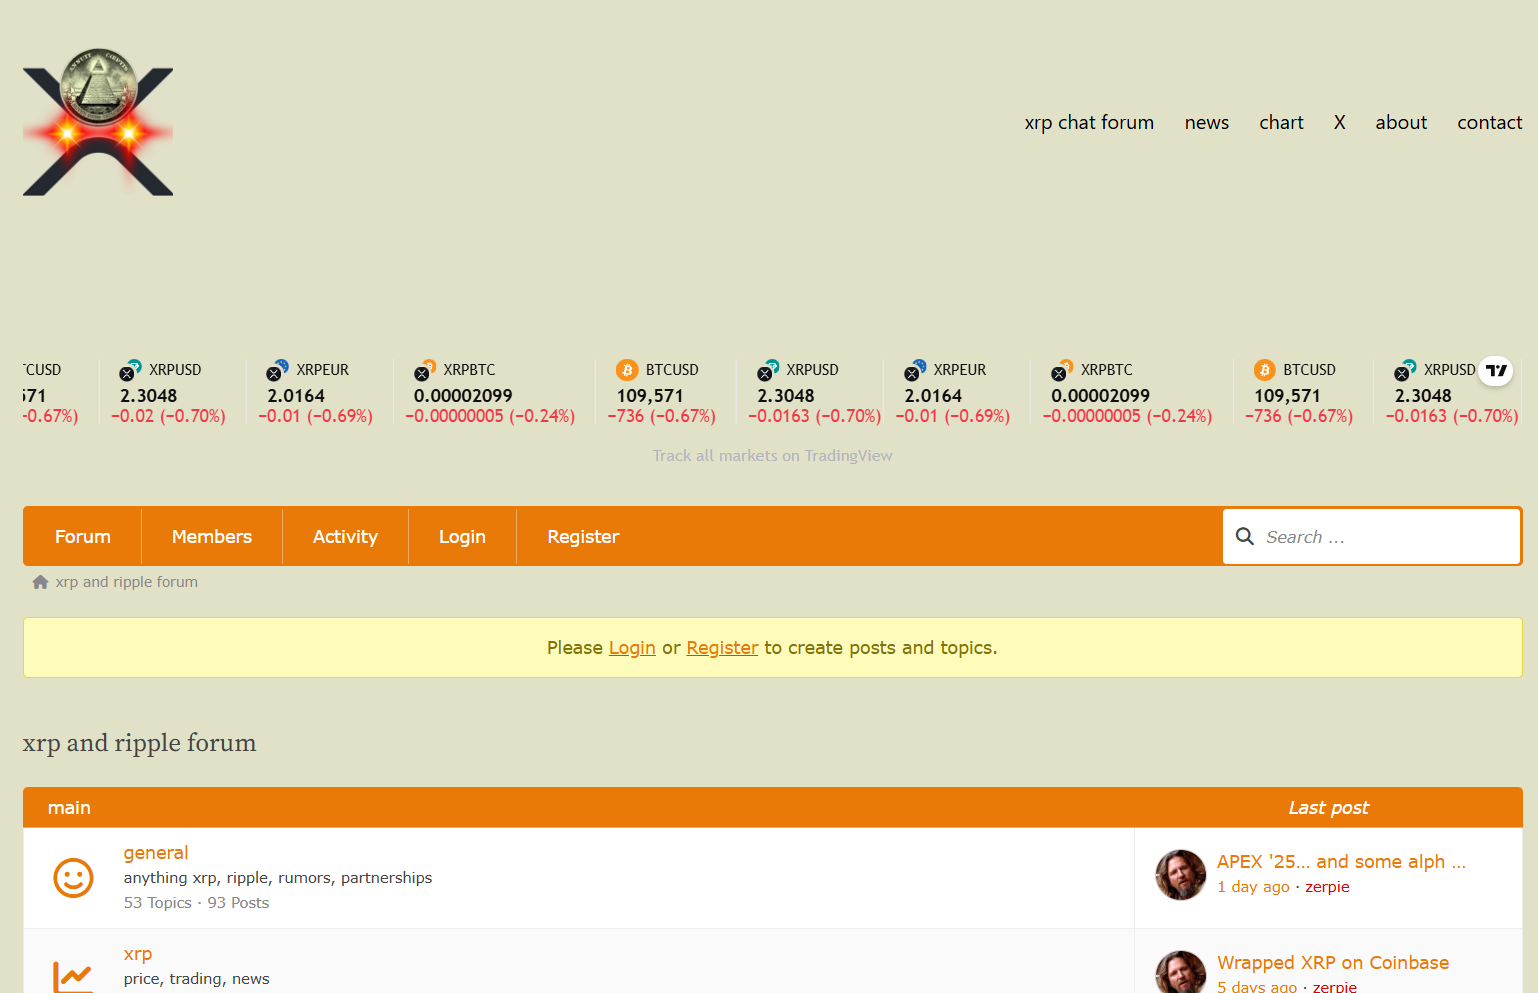Click the '1 day ago' timestamp

[x=1253, y=887]
